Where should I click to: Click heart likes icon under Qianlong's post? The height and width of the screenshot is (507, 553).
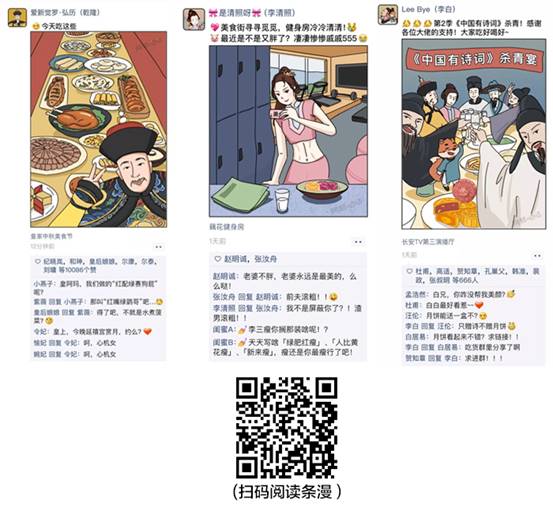[38, 262]
